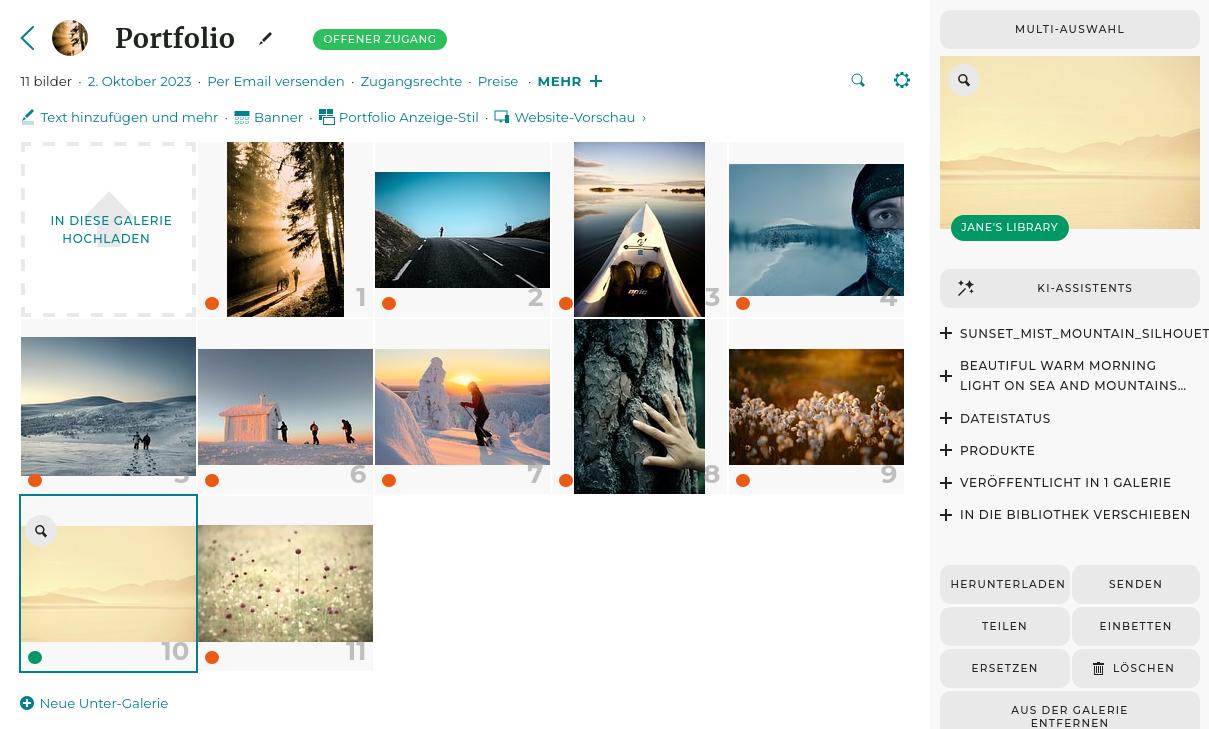Click magnifier icon on preview image in sidebar
The image size is (1209, 729).
[x=964, y=80]
